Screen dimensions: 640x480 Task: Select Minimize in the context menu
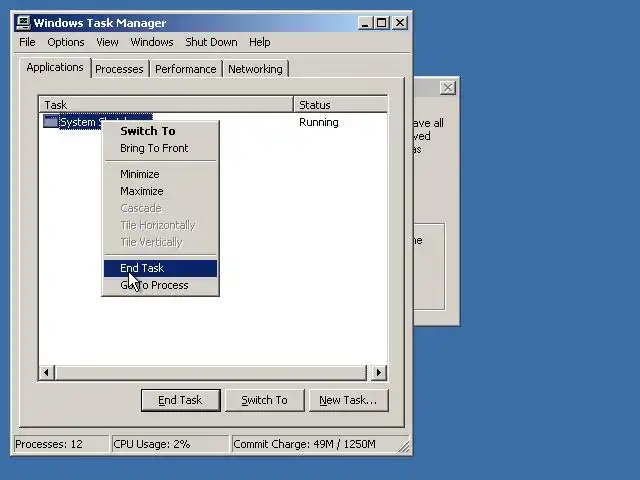pos(160,174)
